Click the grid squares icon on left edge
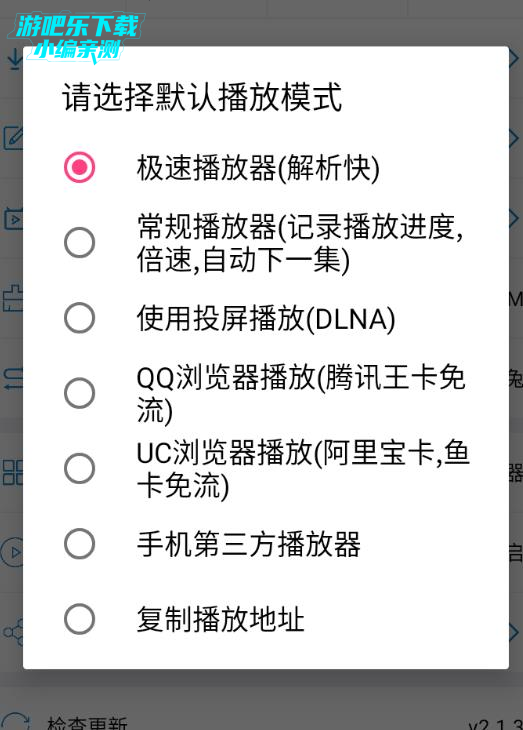This screenshot has height=730, width=523. [13, 473]
